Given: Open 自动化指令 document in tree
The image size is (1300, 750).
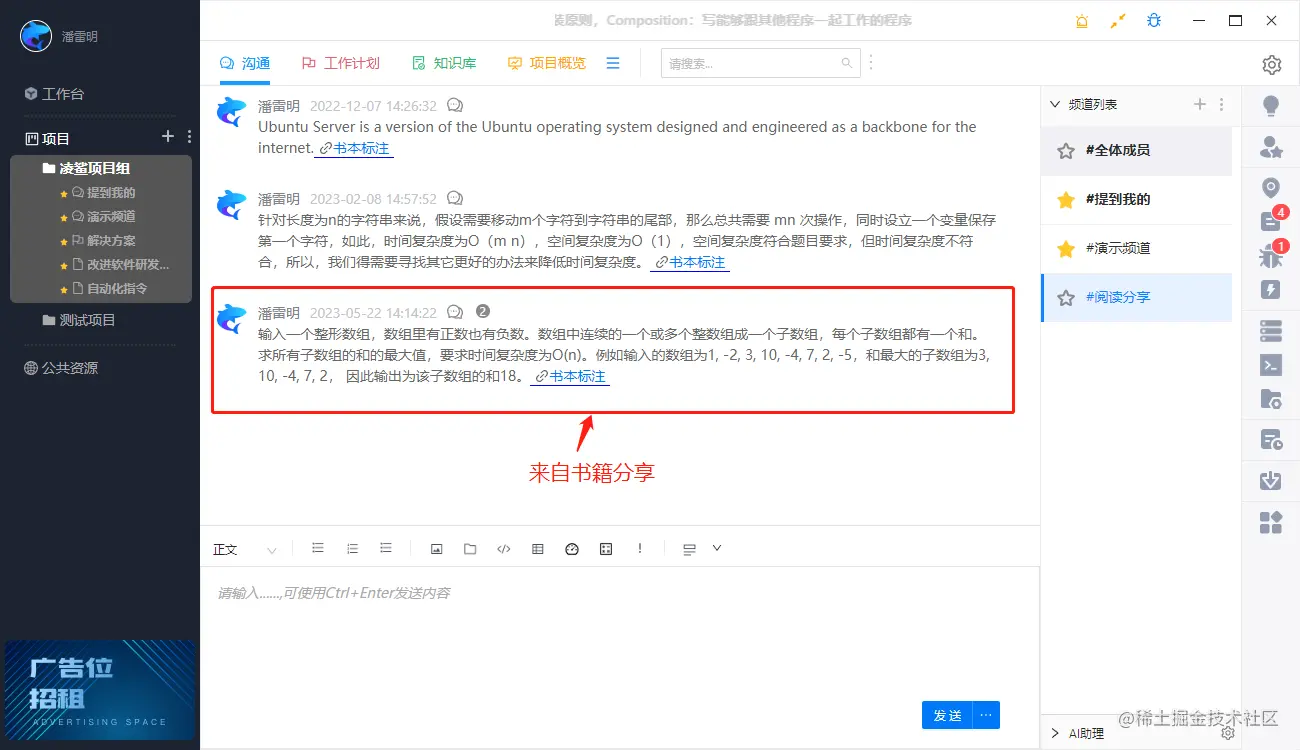Looking at the screenshot, I should pos(110,289).
